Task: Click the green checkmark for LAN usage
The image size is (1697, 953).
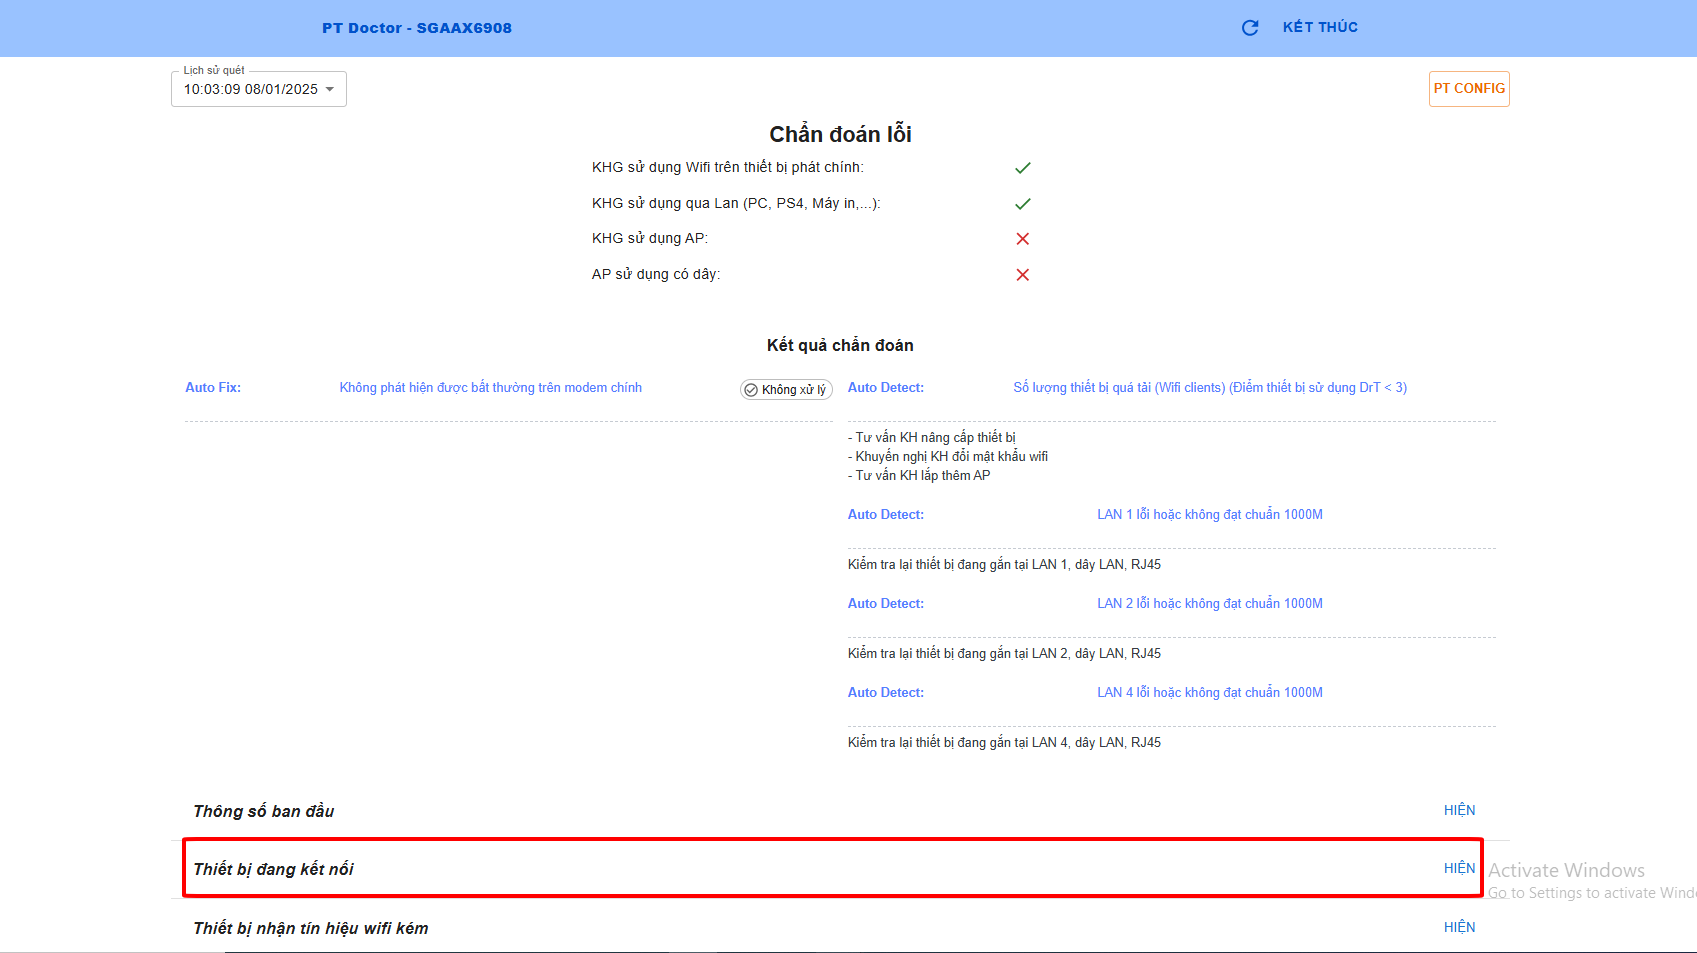Action: (x=1022, y=204)
